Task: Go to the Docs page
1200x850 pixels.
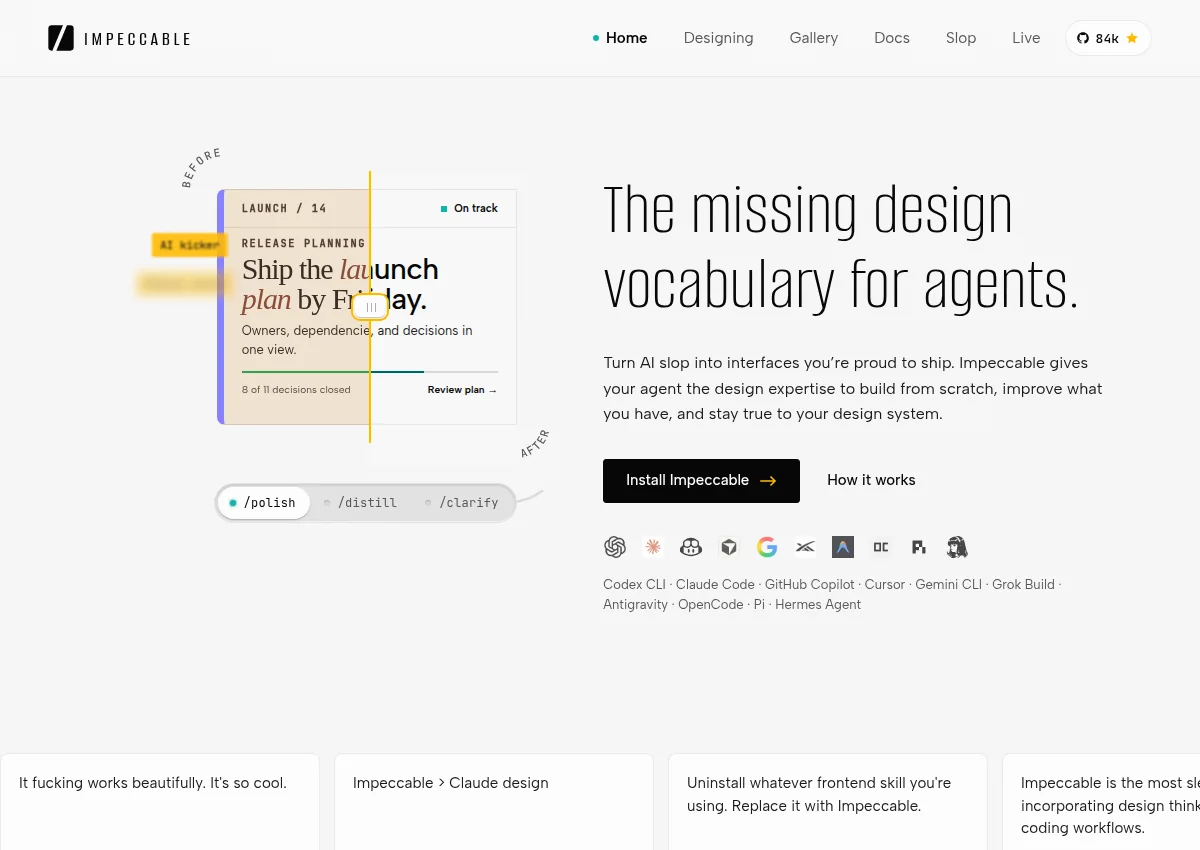Action: pos(892,38)
